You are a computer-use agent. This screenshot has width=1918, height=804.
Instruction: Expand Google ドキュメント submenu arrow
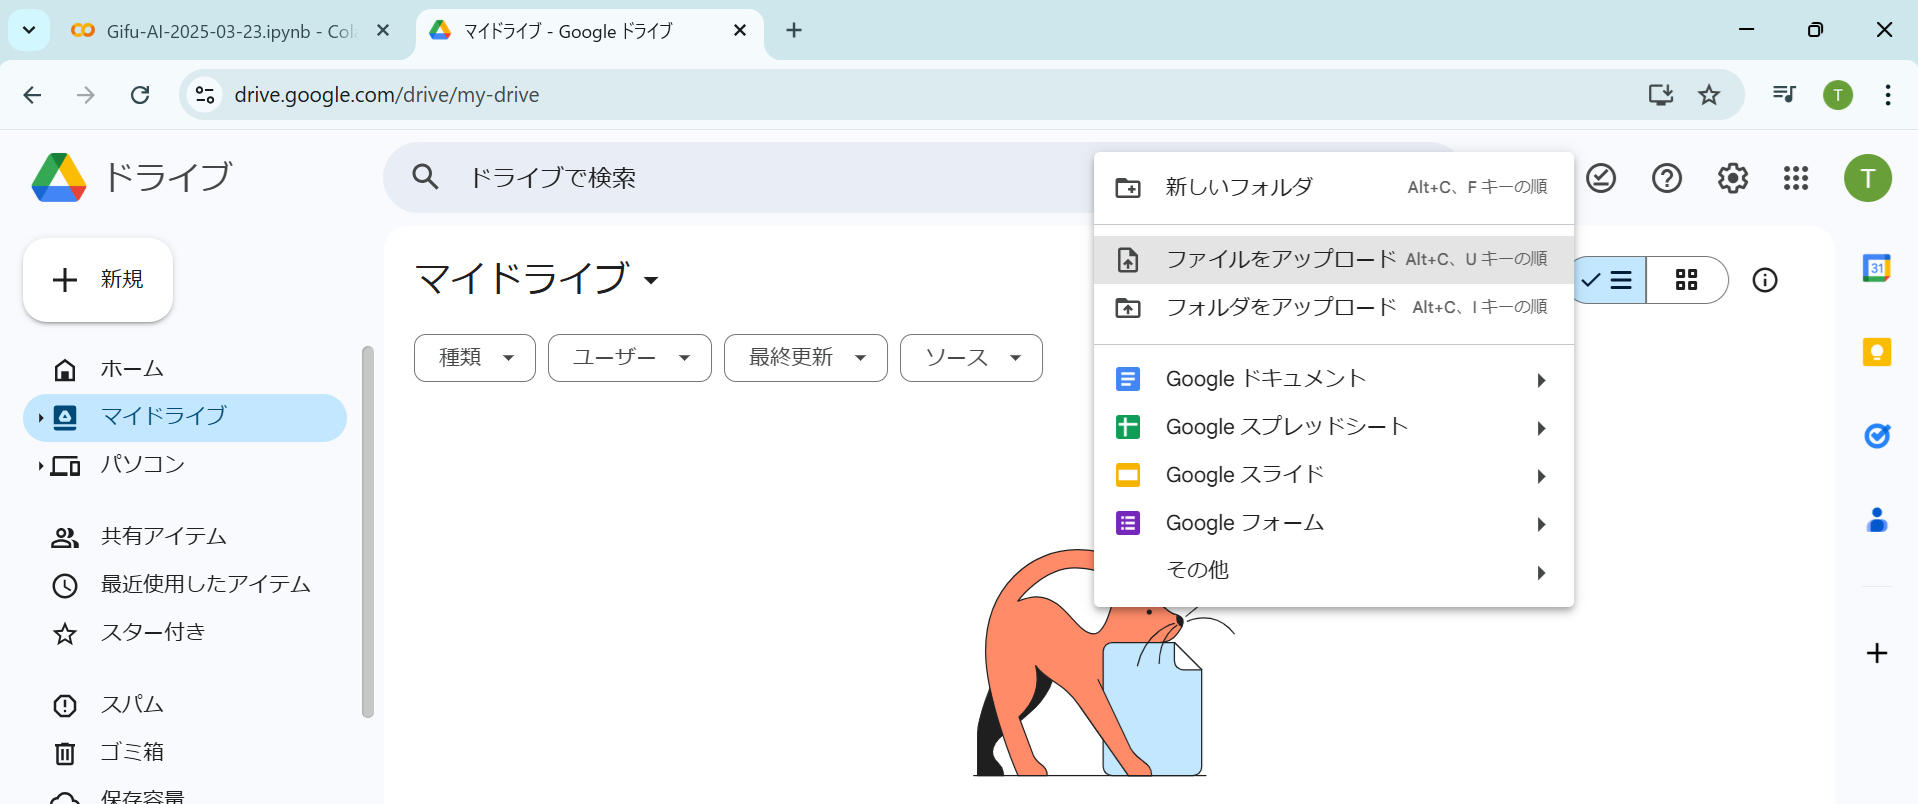coord(1541,380)
